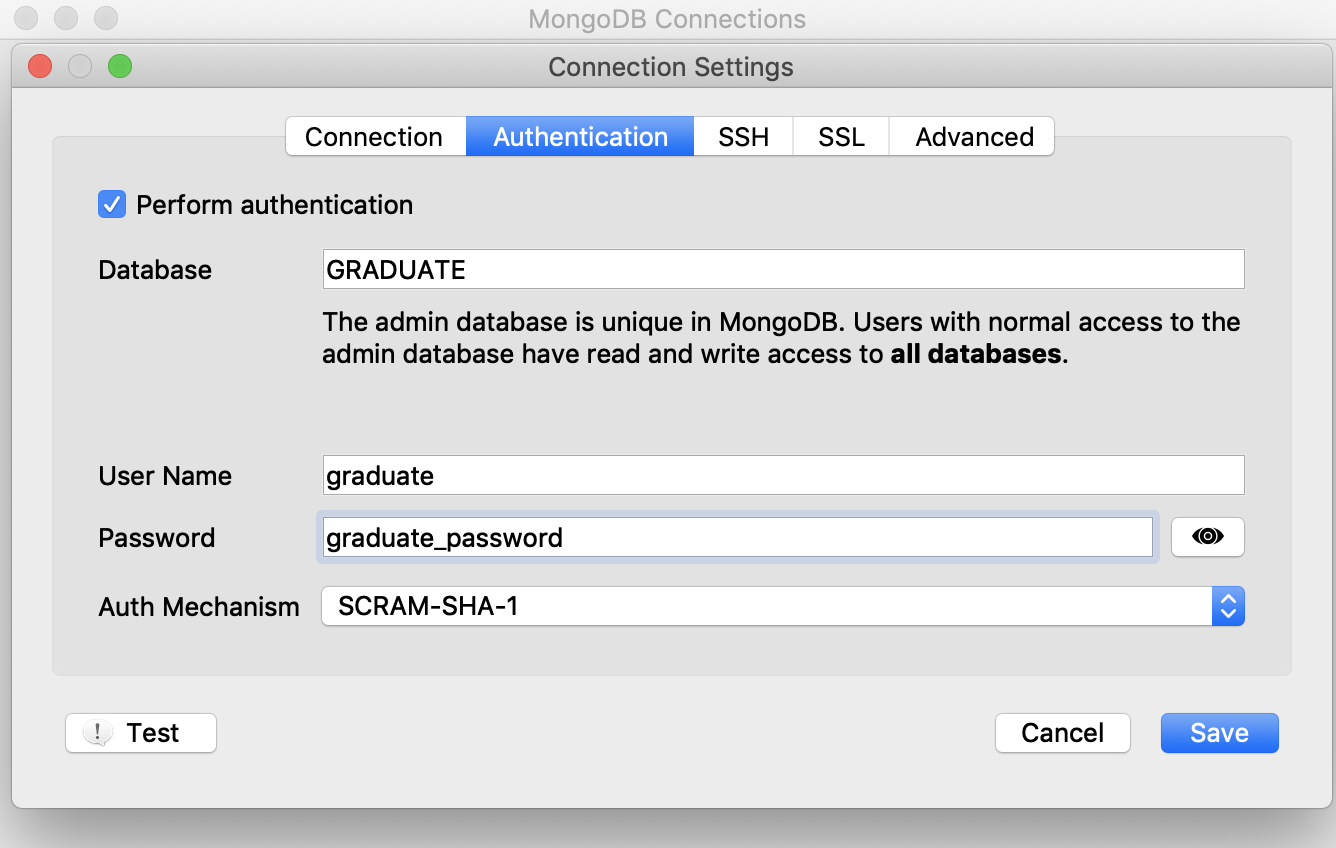
Task: Click the Connection Settings window title
Action: (x=671, y=67)
